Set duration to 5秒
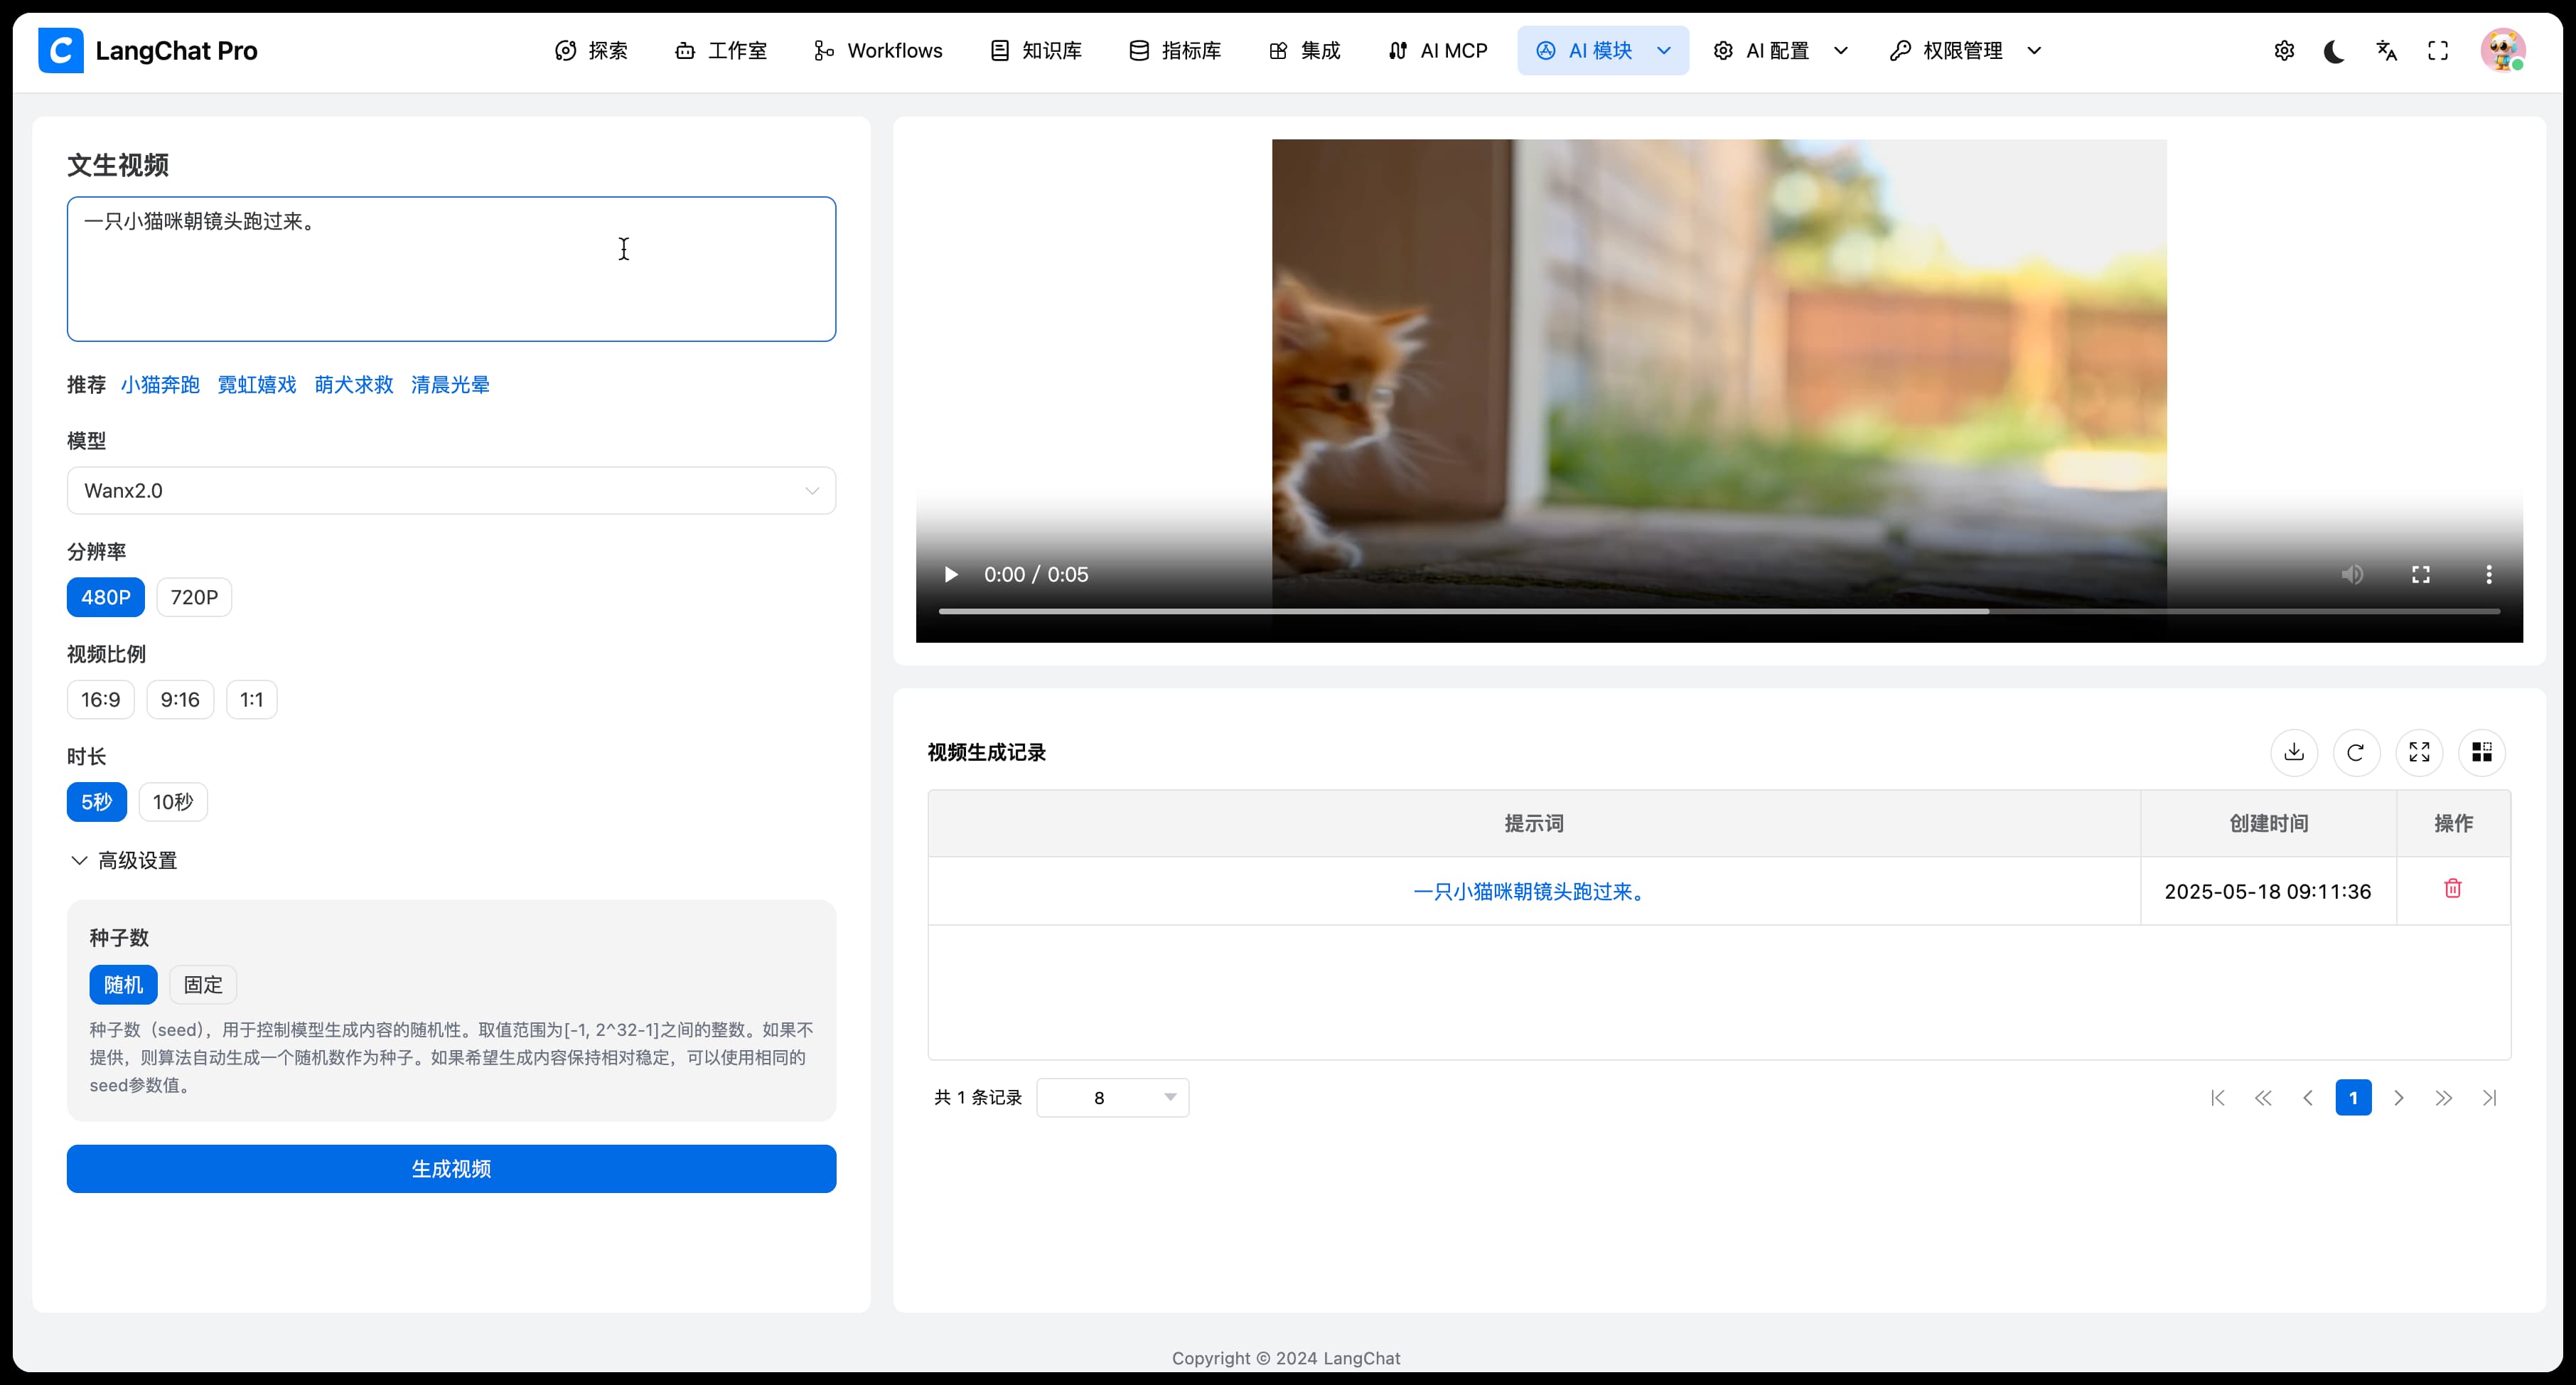The height and width of the screenshot is (1385, 2576). 97,802
